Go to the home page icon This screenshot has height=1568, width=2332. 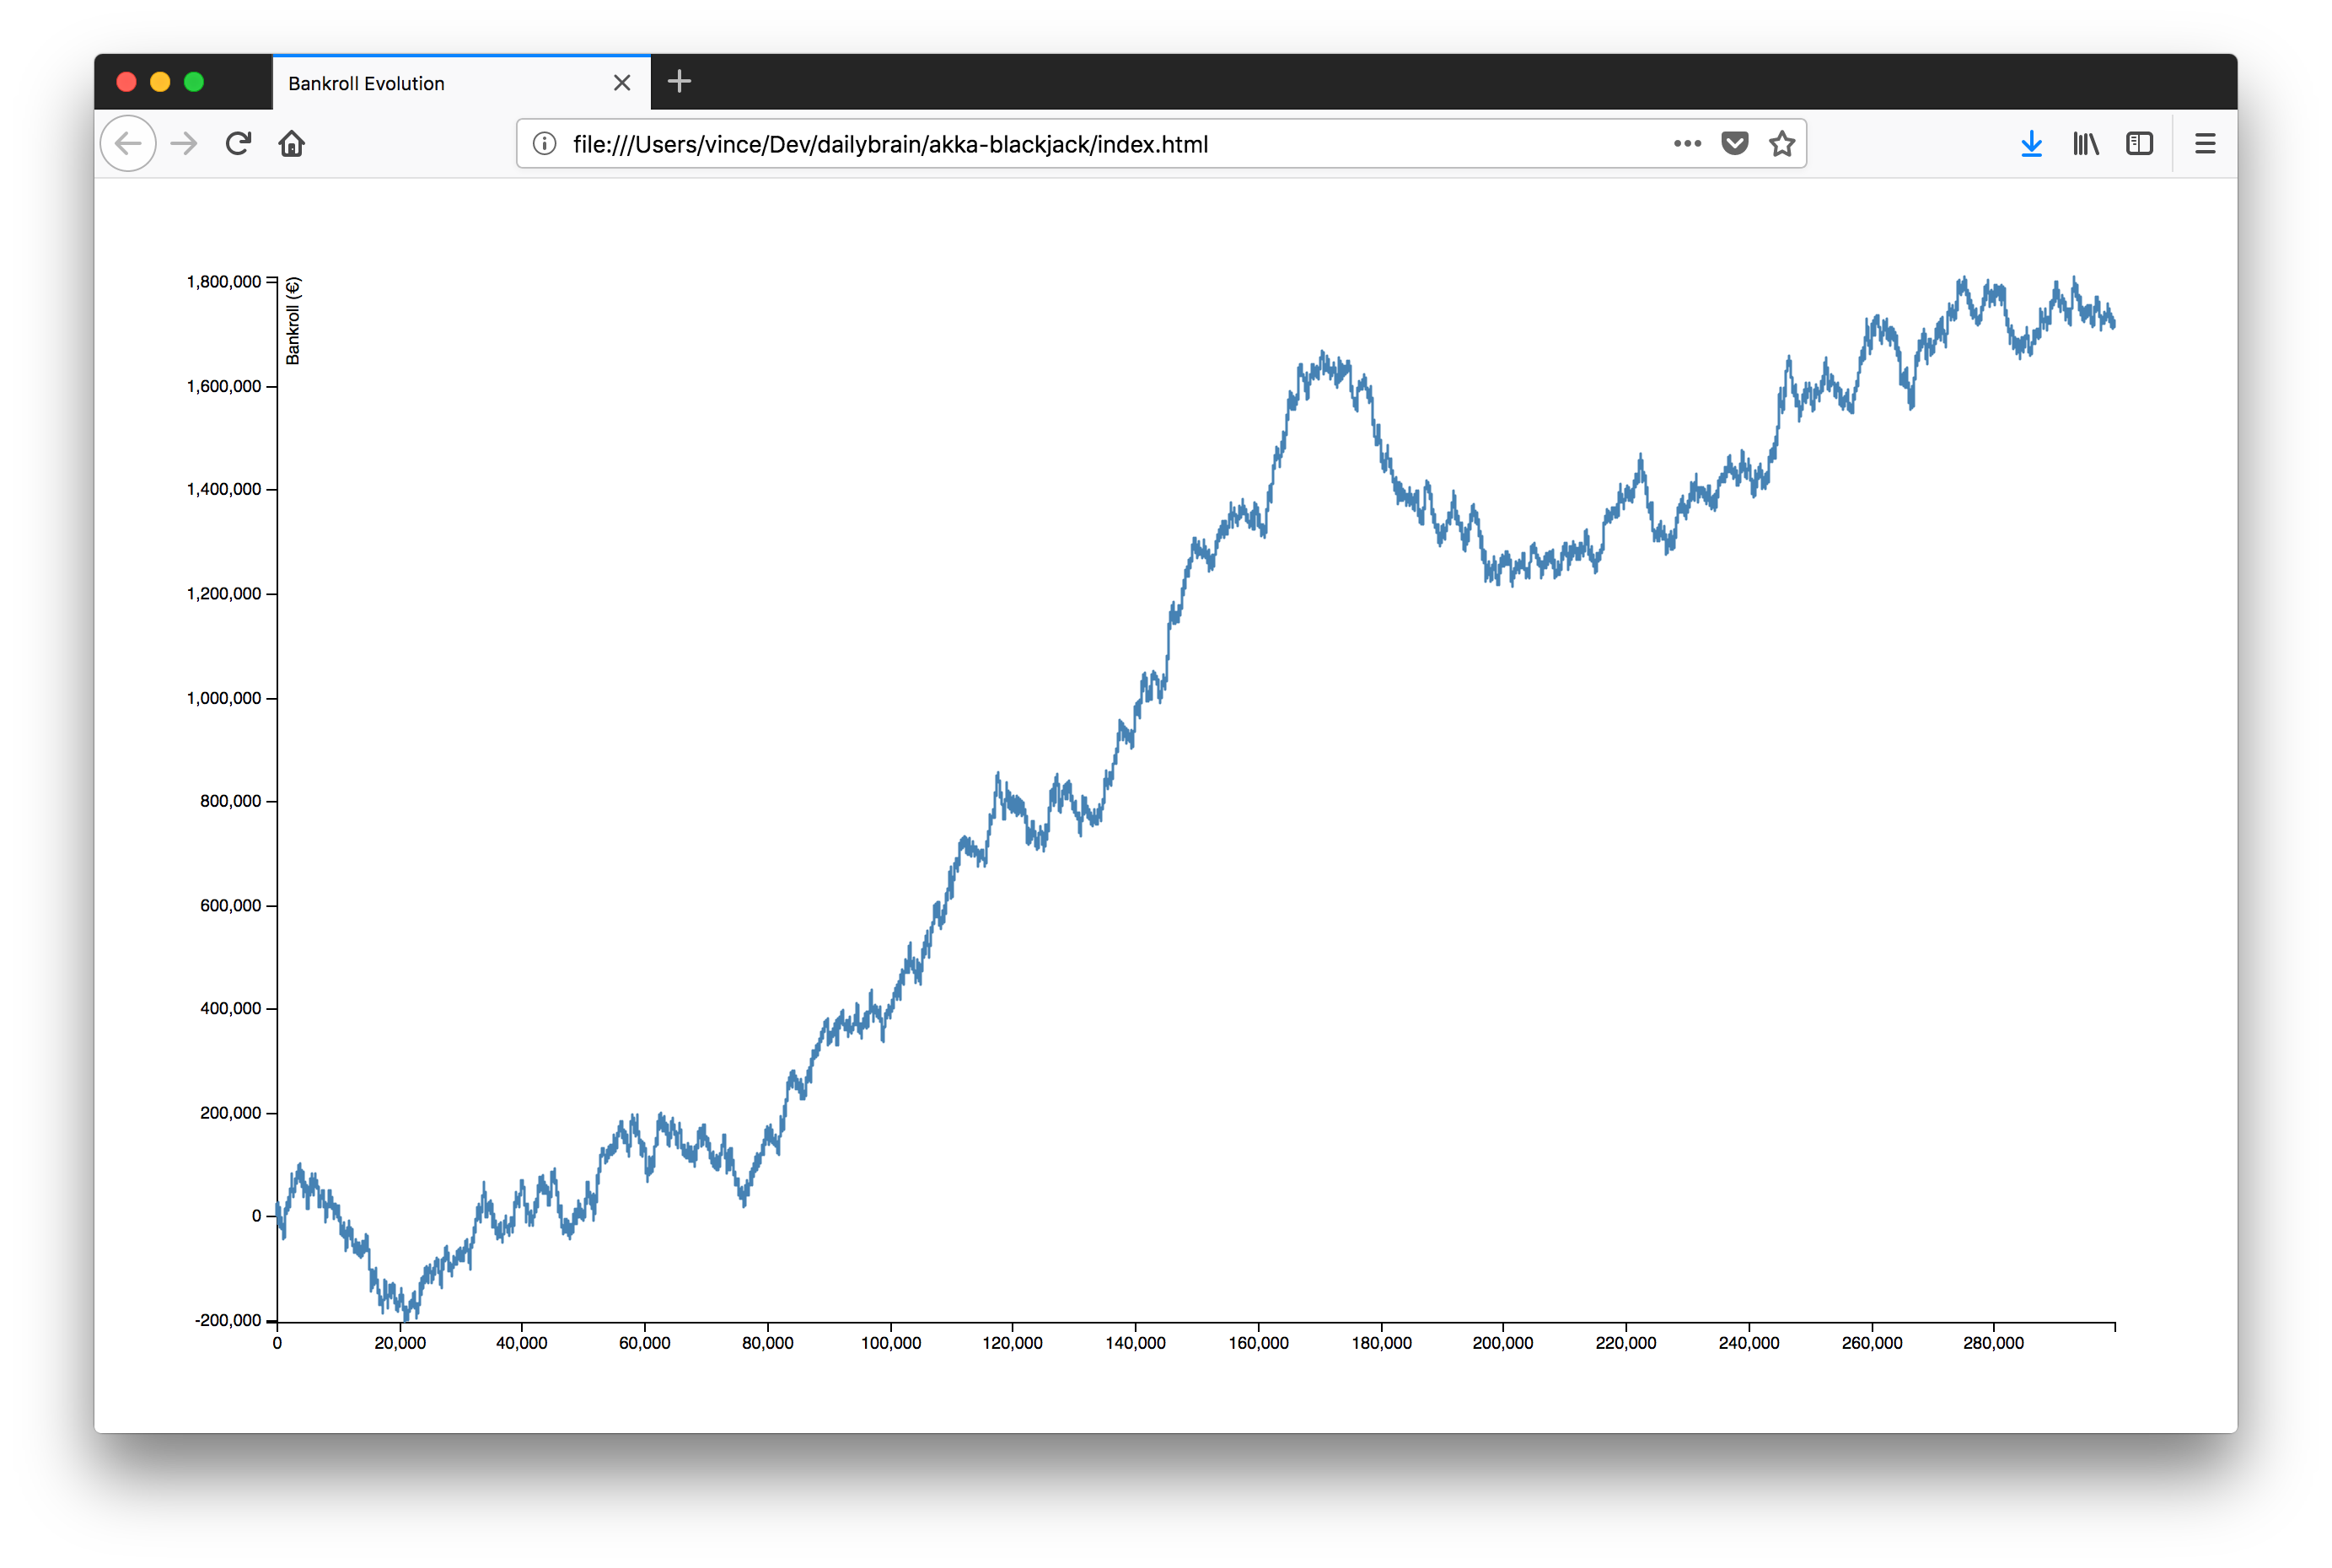click(292, 144)
